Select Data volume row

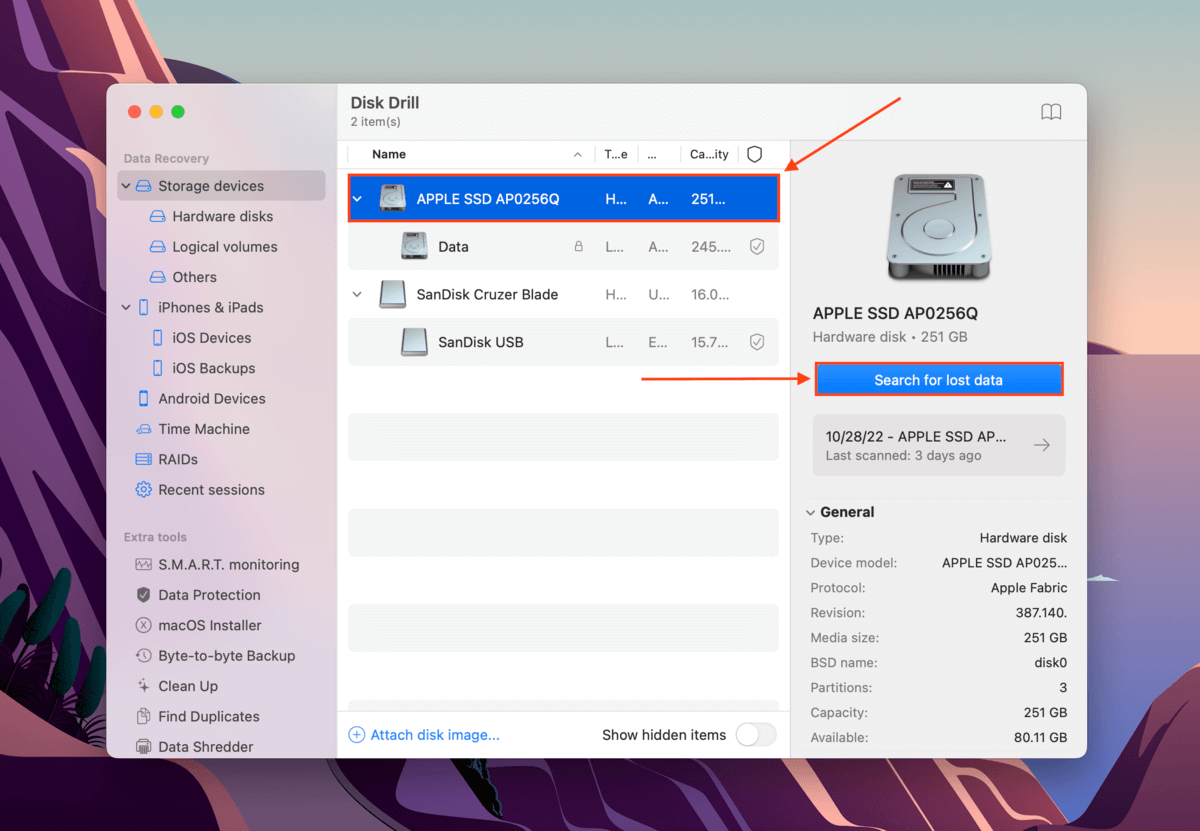coord(563,247)
